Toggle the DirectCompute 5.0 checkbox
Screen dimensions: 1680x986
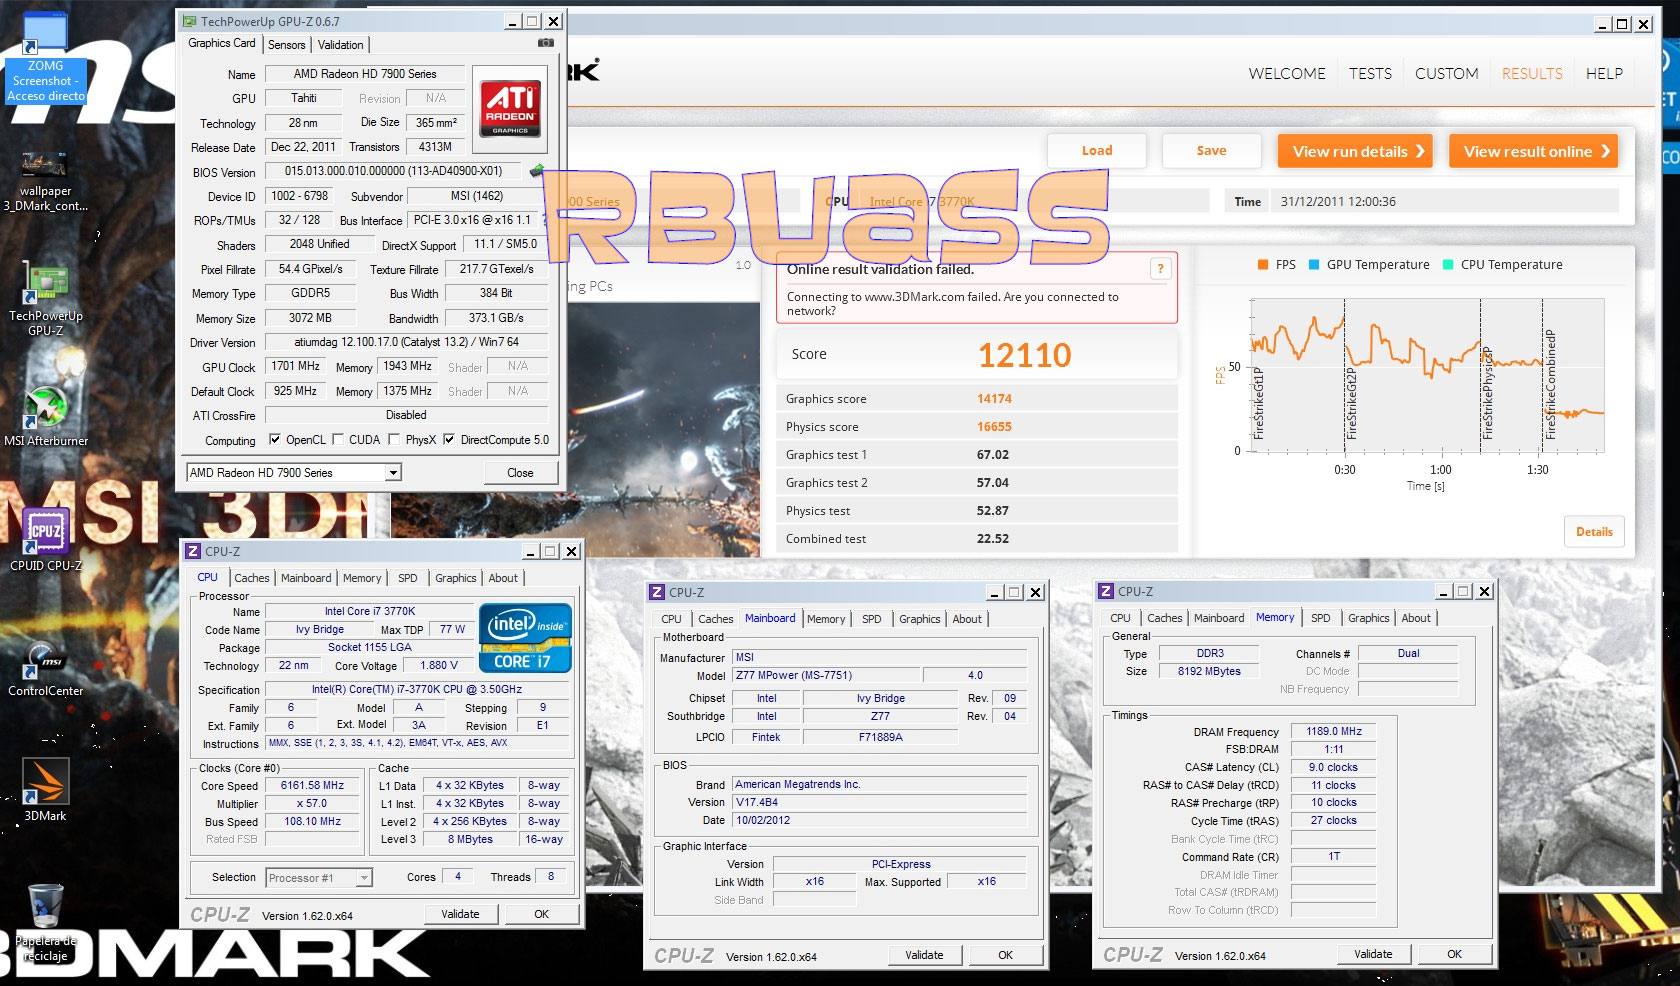point(449,439)
